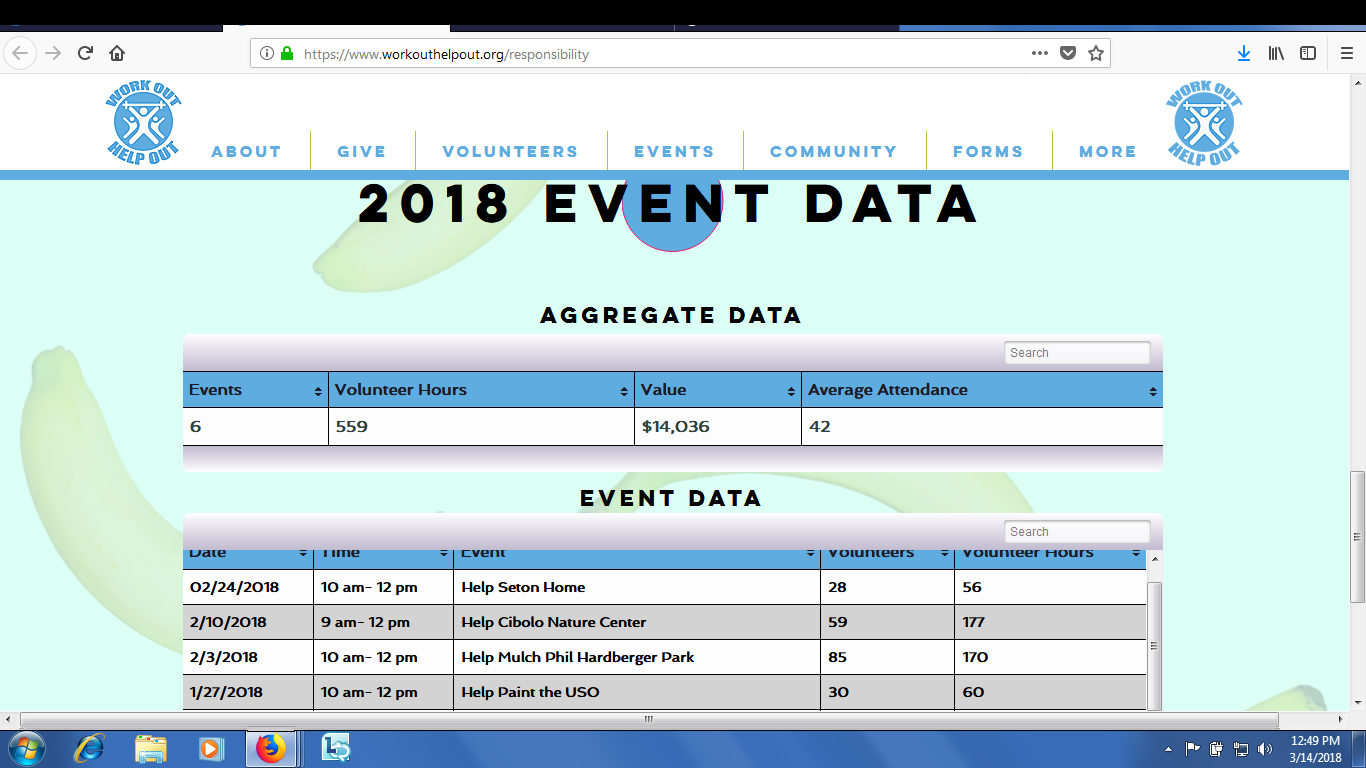
Task: Bookmark this page with the star icon
Action: [1096, 54]
